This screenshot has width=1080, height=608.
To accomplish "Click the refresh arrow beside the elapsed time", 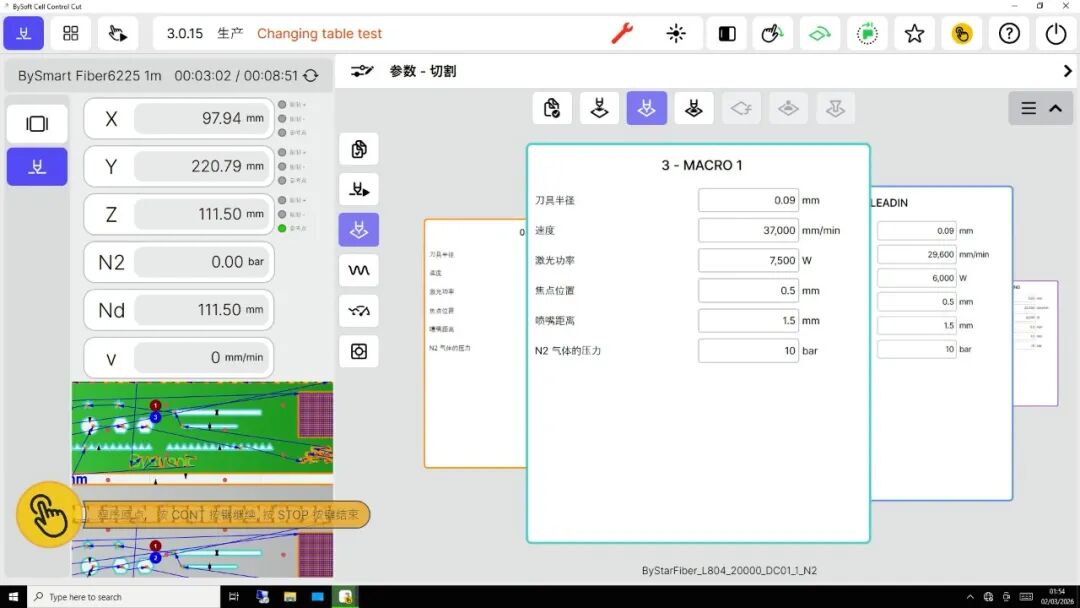I will click(311, 76).
